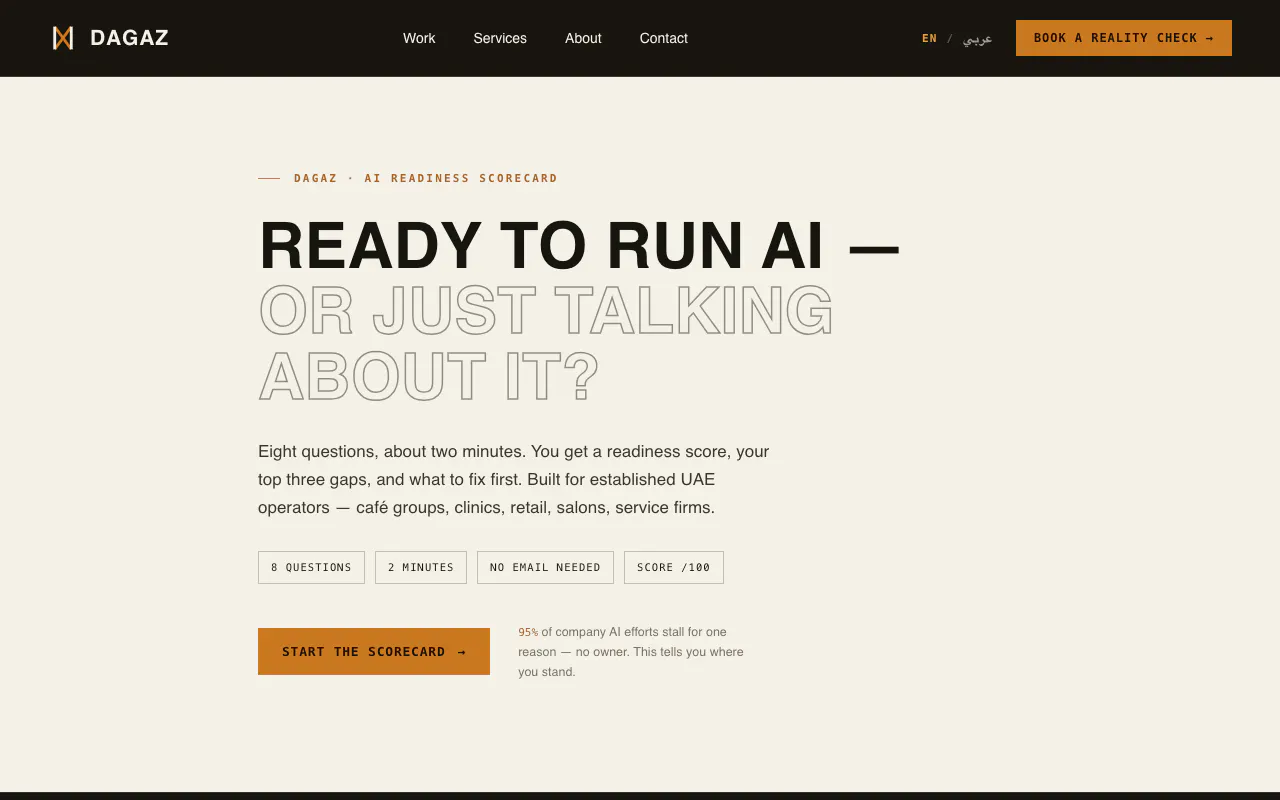Click the 2 Minutes tag
Image resolution: width=1280 pixels, height=800 pixels.
(421, 567)
